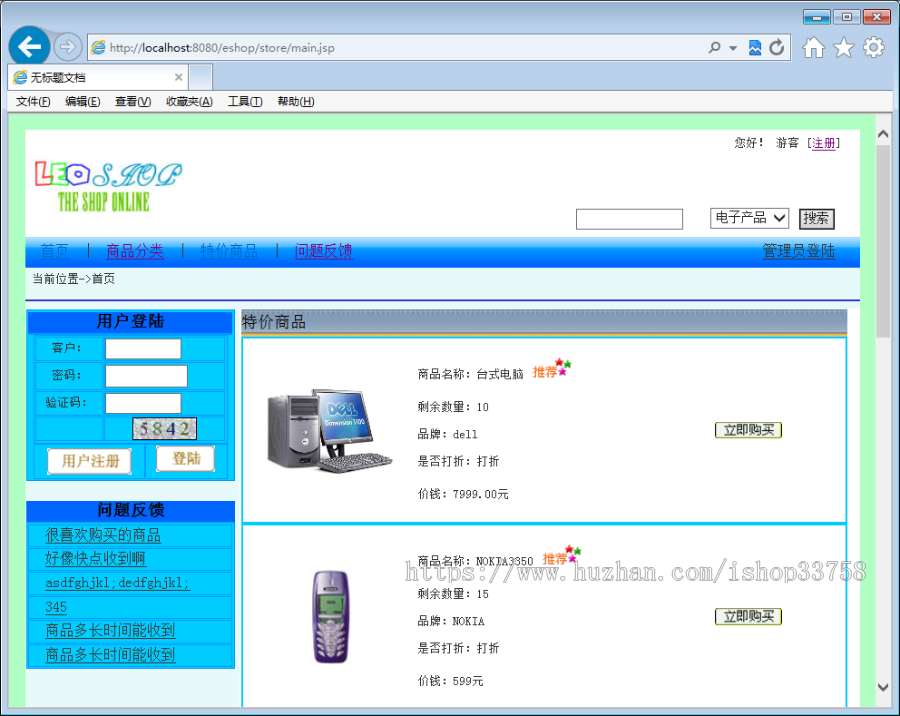The height and width of the screenshot is (716, 900).
Task: Click 立即购买 for the 台式电脑 product
Action: click(748, 429)
